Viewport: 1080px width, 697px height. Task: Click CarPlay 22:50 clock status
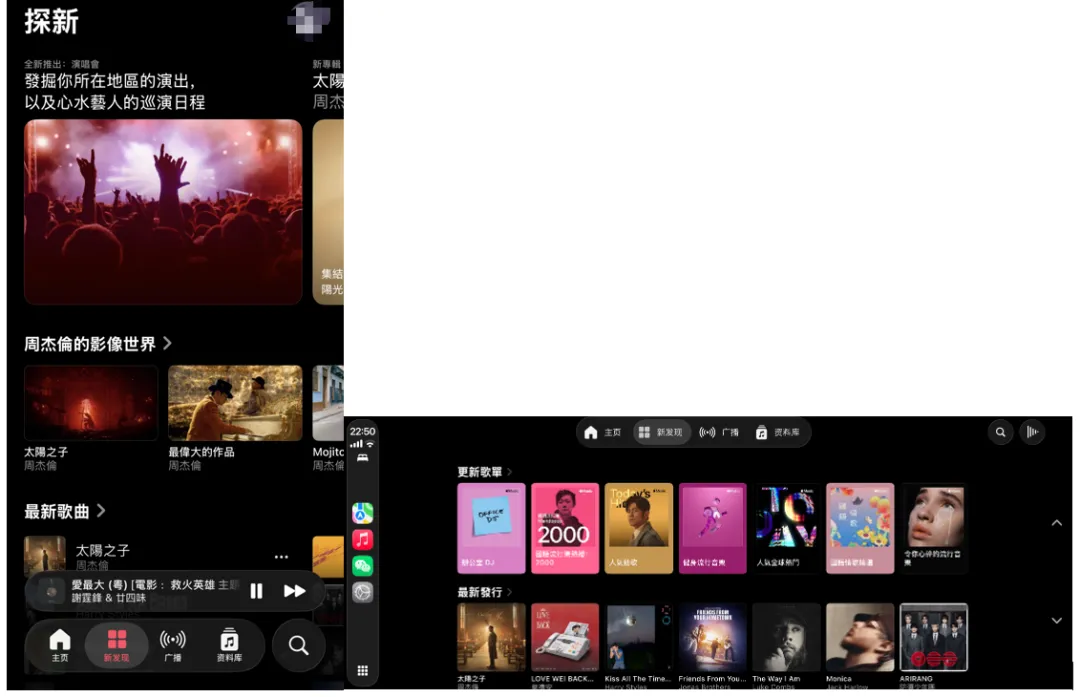click(362, 432)
